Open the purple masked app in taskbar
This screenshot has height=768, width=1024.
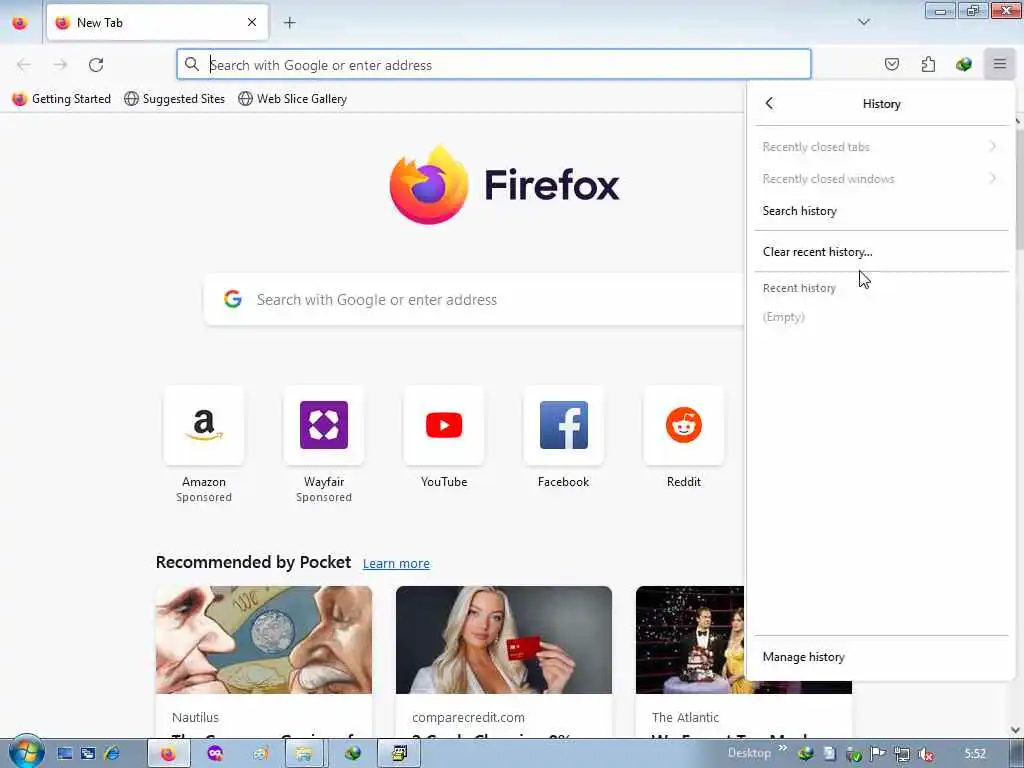pyautogui.click(x=215, y=754)
